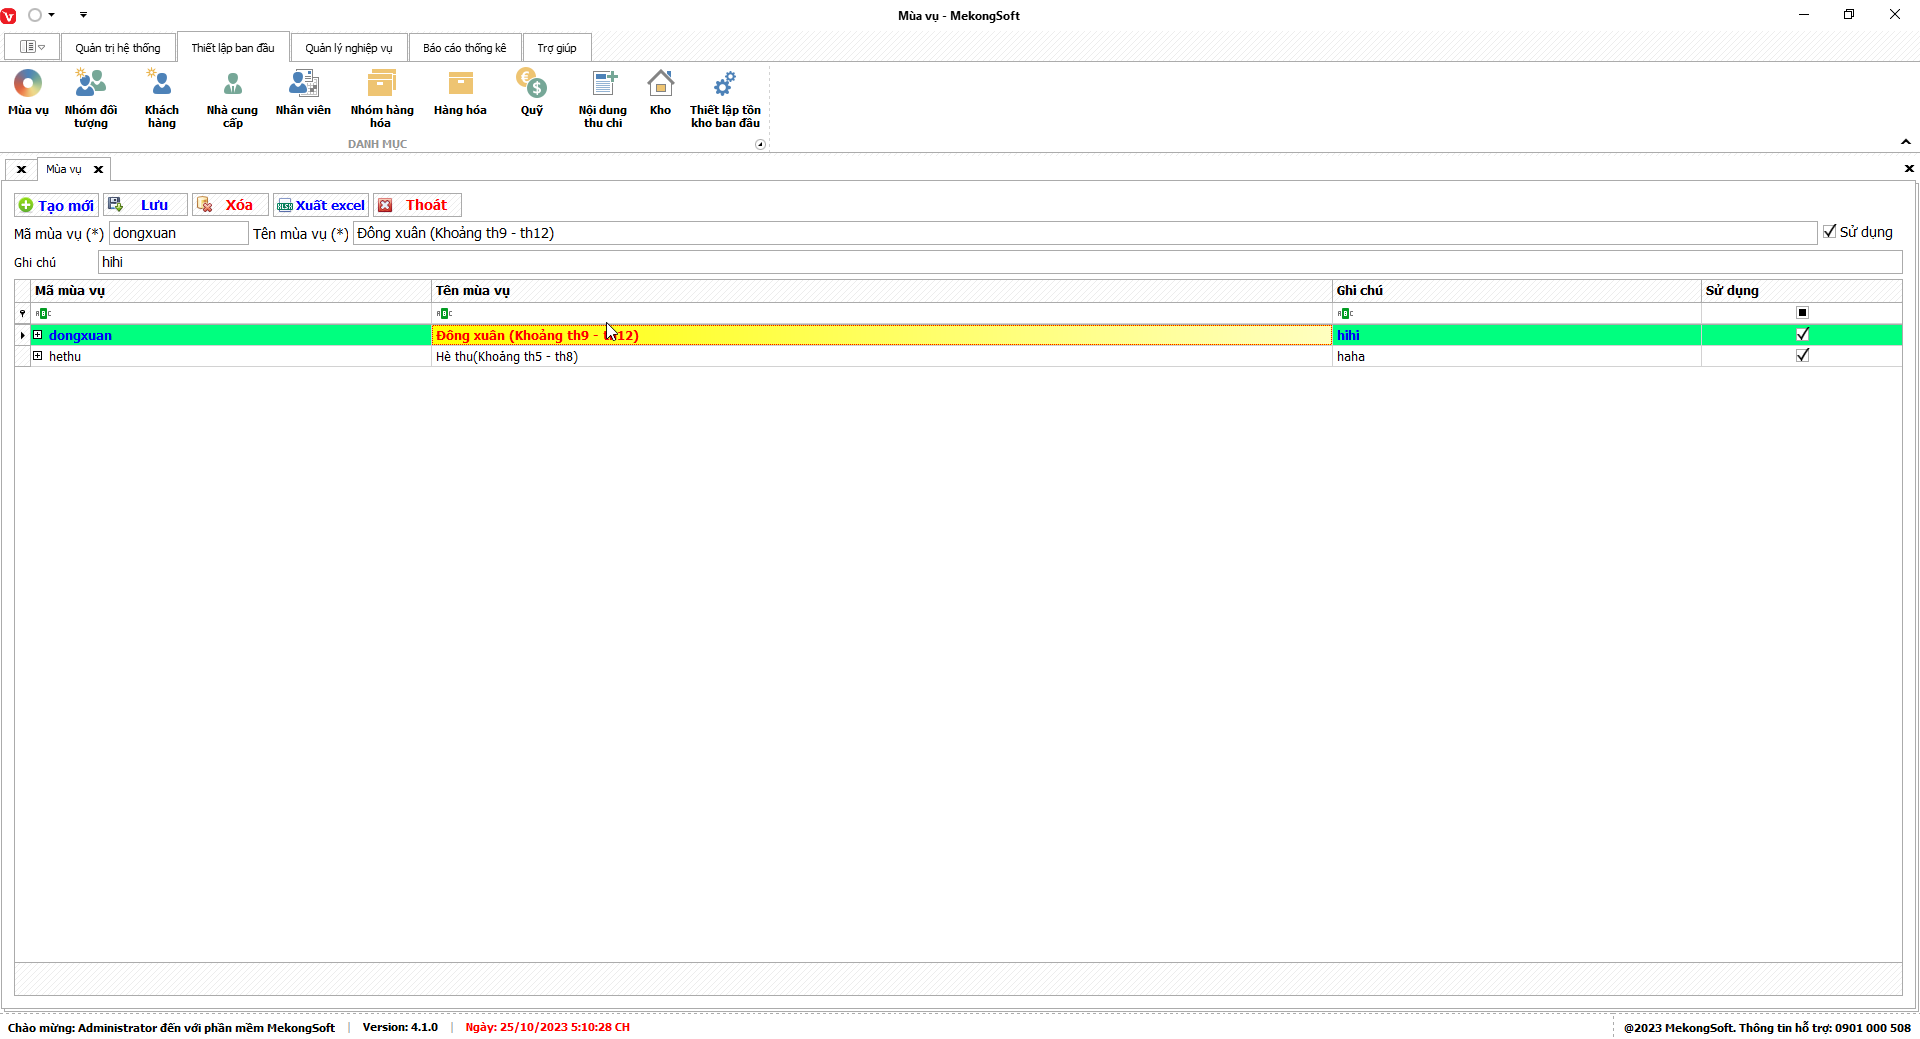Sort by Mã mùa vụ column header
1920x1039 pixels.
(231, 291)
